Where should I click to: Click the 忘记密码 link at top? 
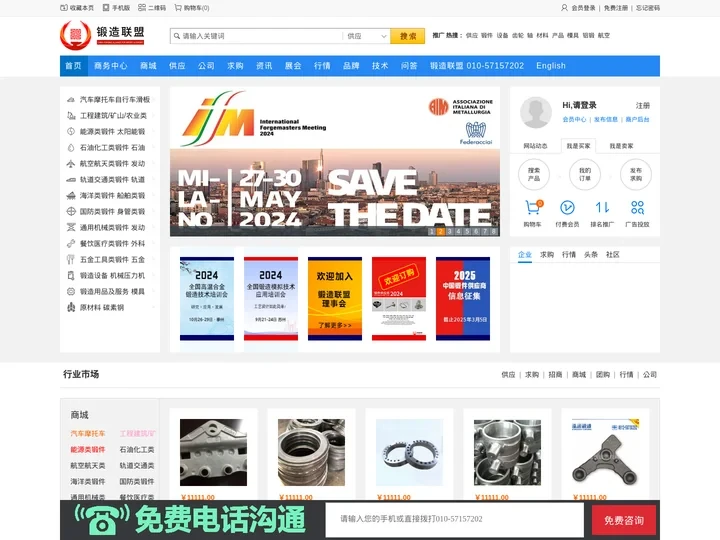(648, 8)
